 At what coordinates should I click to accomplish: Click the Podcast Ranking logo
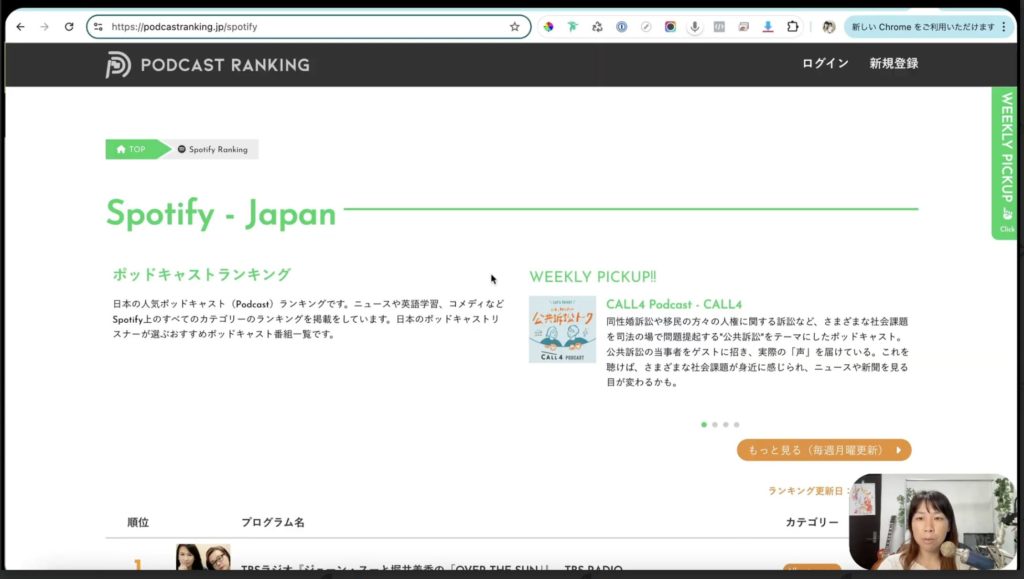tap(208, 65)
